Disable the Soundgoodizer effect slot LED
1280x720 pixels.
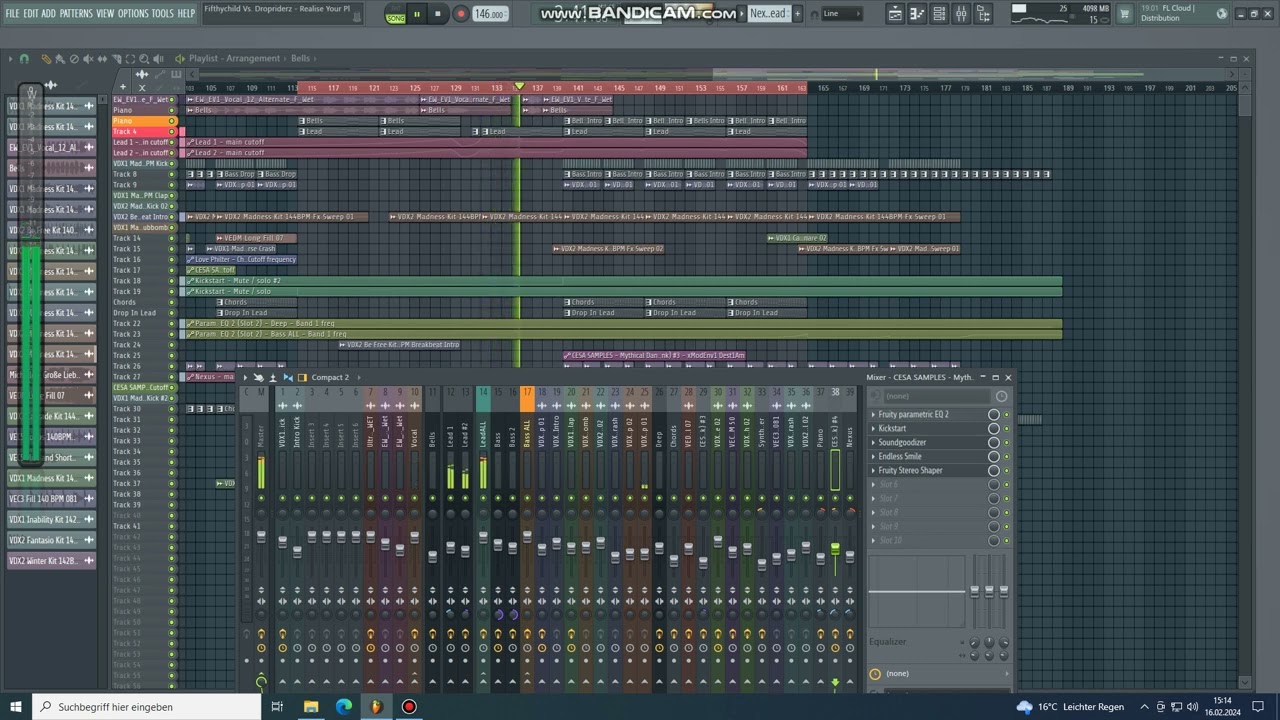pos(1006,442)
